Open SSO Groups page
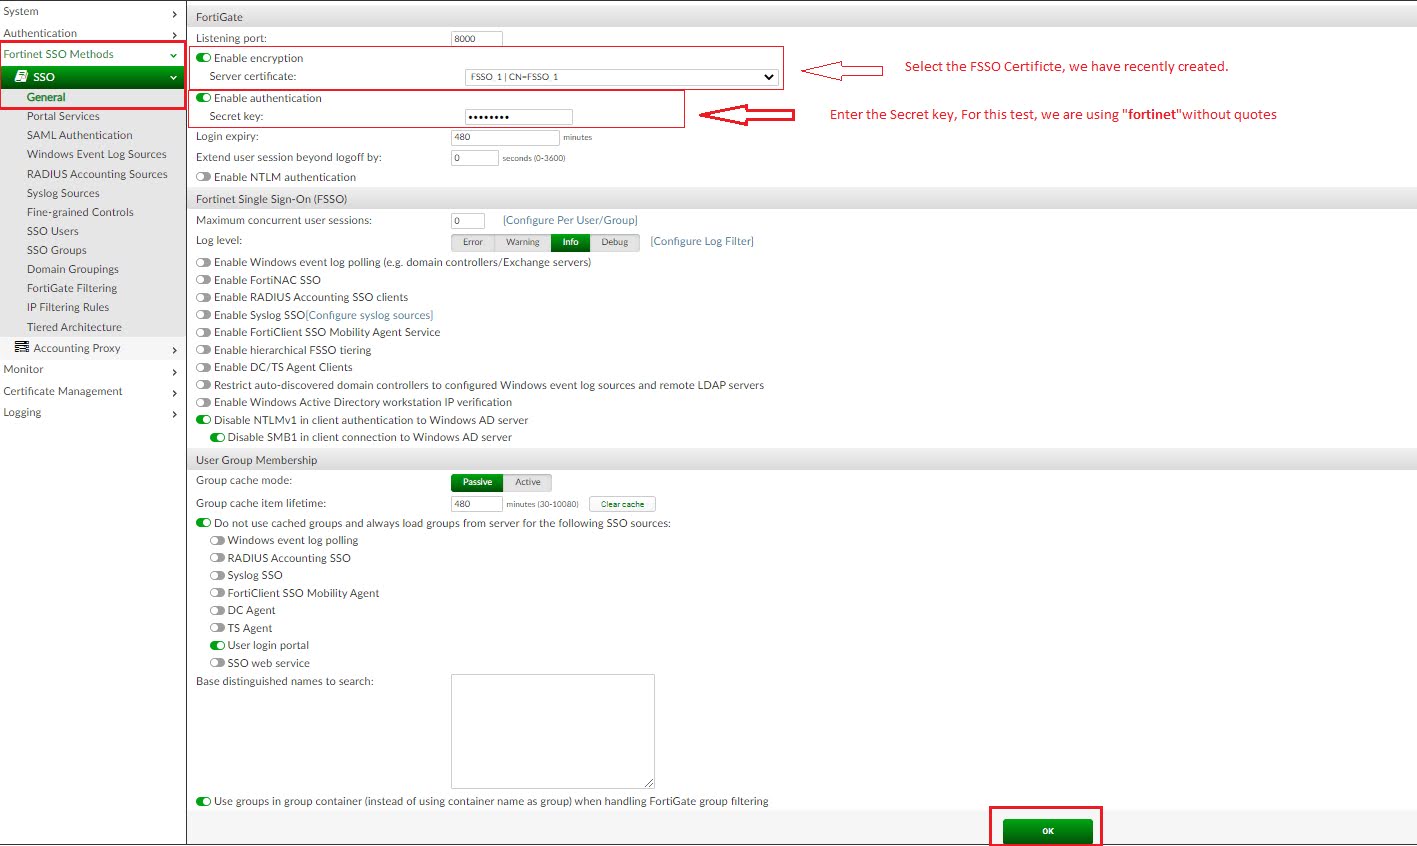This screenshot has width=1417, height=846. (x=57, y=250)
